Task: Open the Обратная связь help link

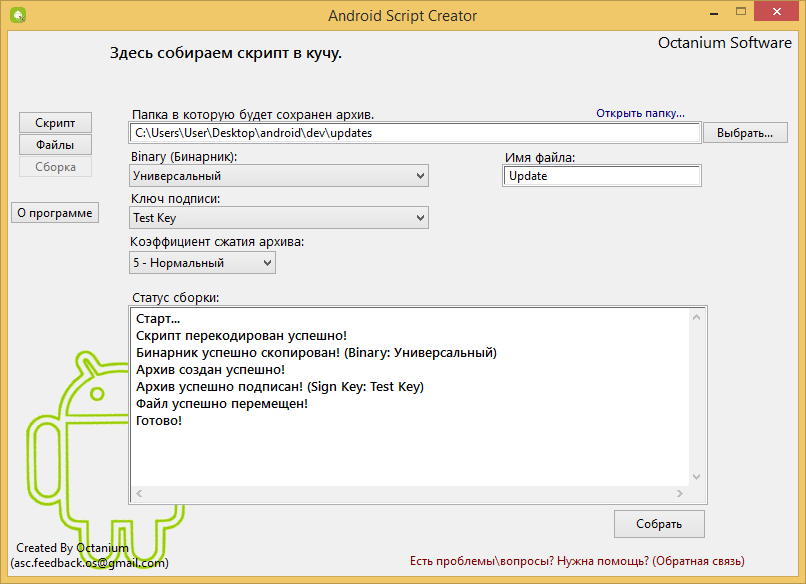Action: [x=577, y=561]
